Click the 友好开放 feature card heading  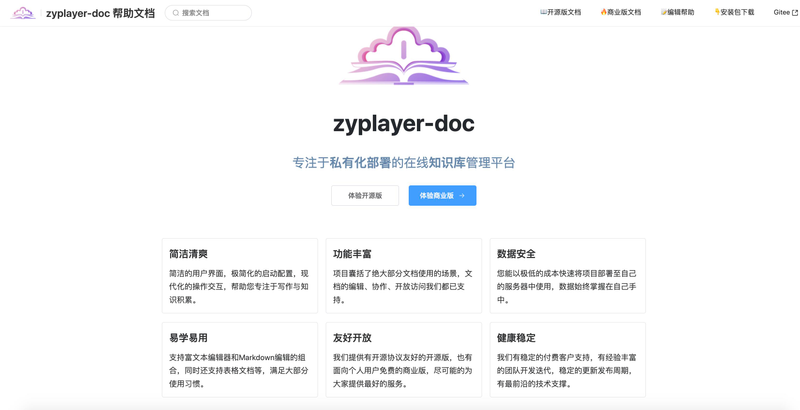pyautogui.click(x=352, y=338)
